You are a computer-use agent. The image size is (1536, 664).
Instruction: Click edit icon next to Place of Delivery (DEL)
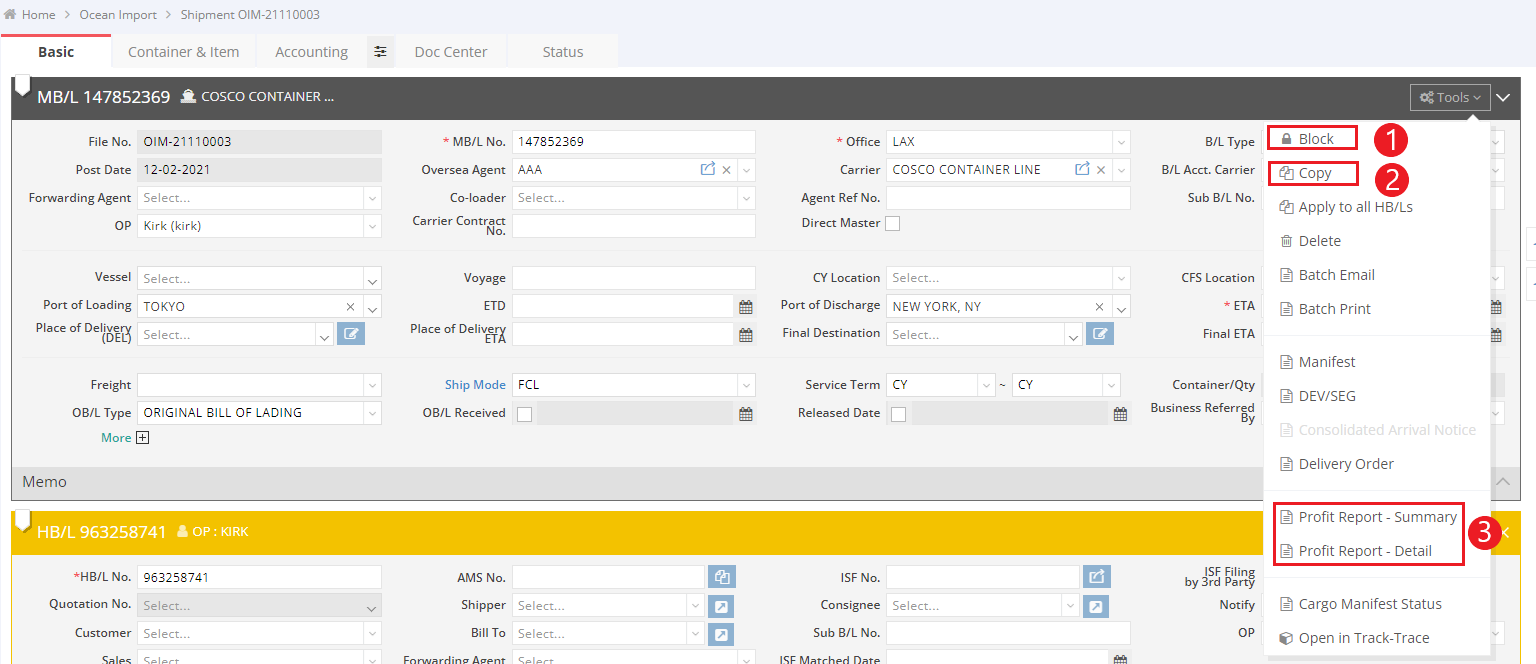[x=351, y=334]
